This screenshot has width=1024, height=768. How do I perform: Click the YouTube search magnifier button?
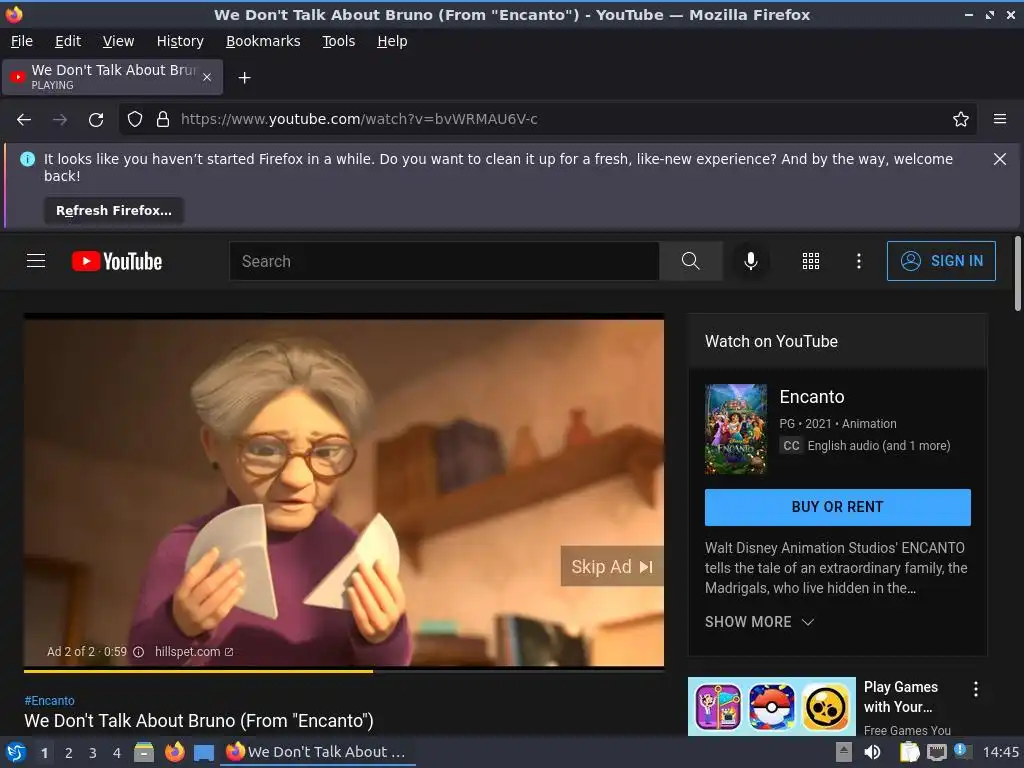690,261
